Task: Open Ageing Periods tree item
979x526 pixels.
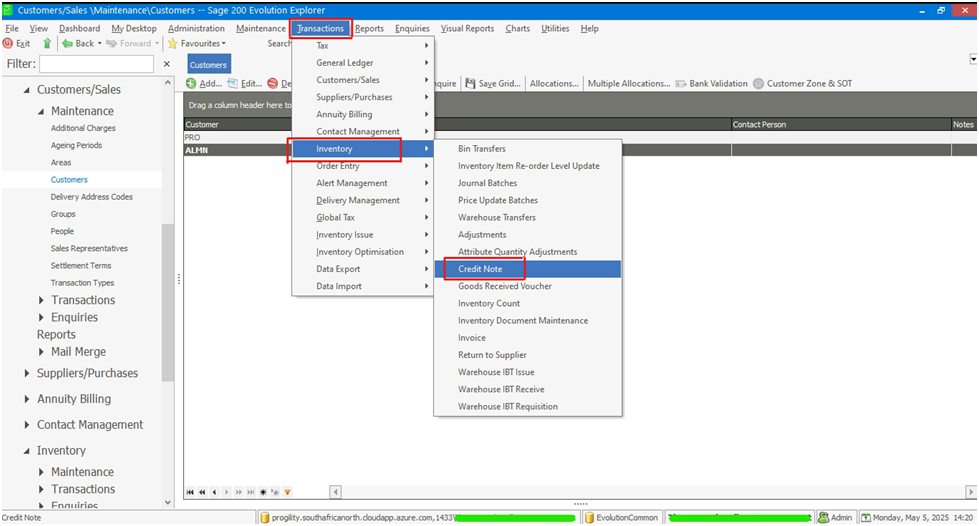Action: [x=76, y=146]
